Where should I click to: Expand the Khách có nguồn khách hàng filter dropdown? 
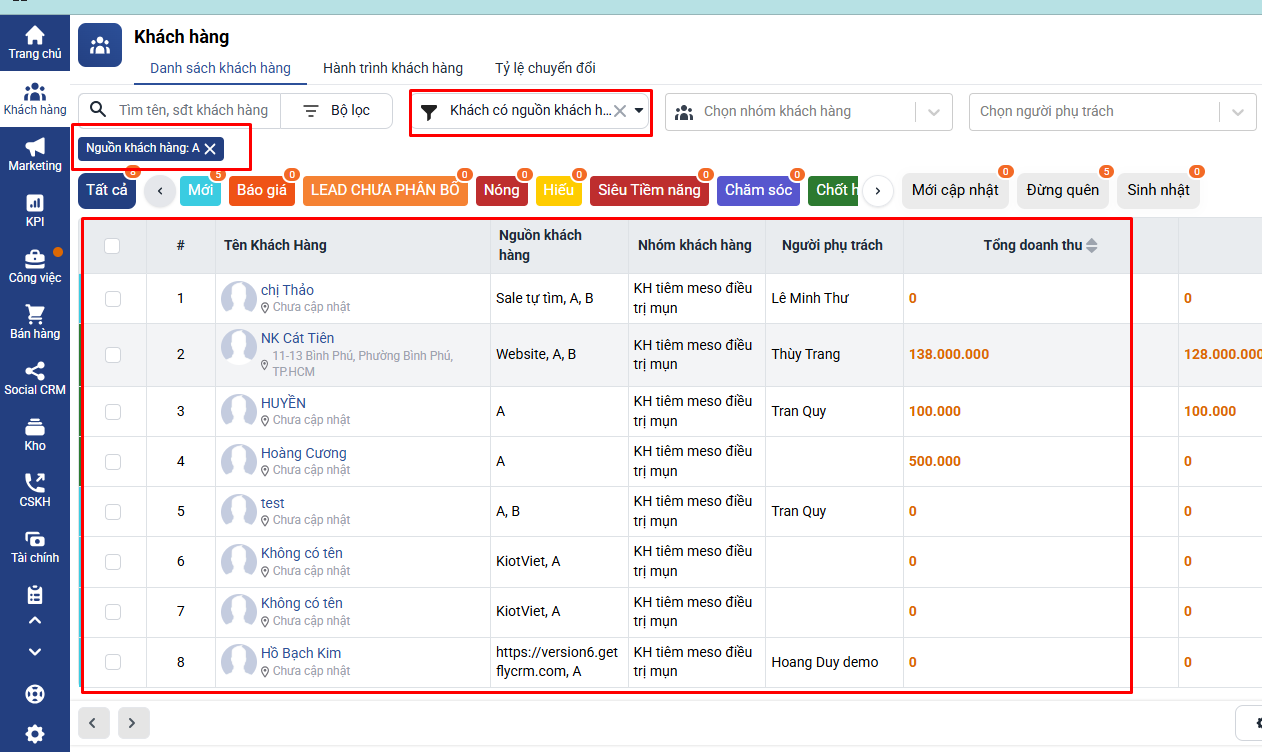[x=639, y=111]
